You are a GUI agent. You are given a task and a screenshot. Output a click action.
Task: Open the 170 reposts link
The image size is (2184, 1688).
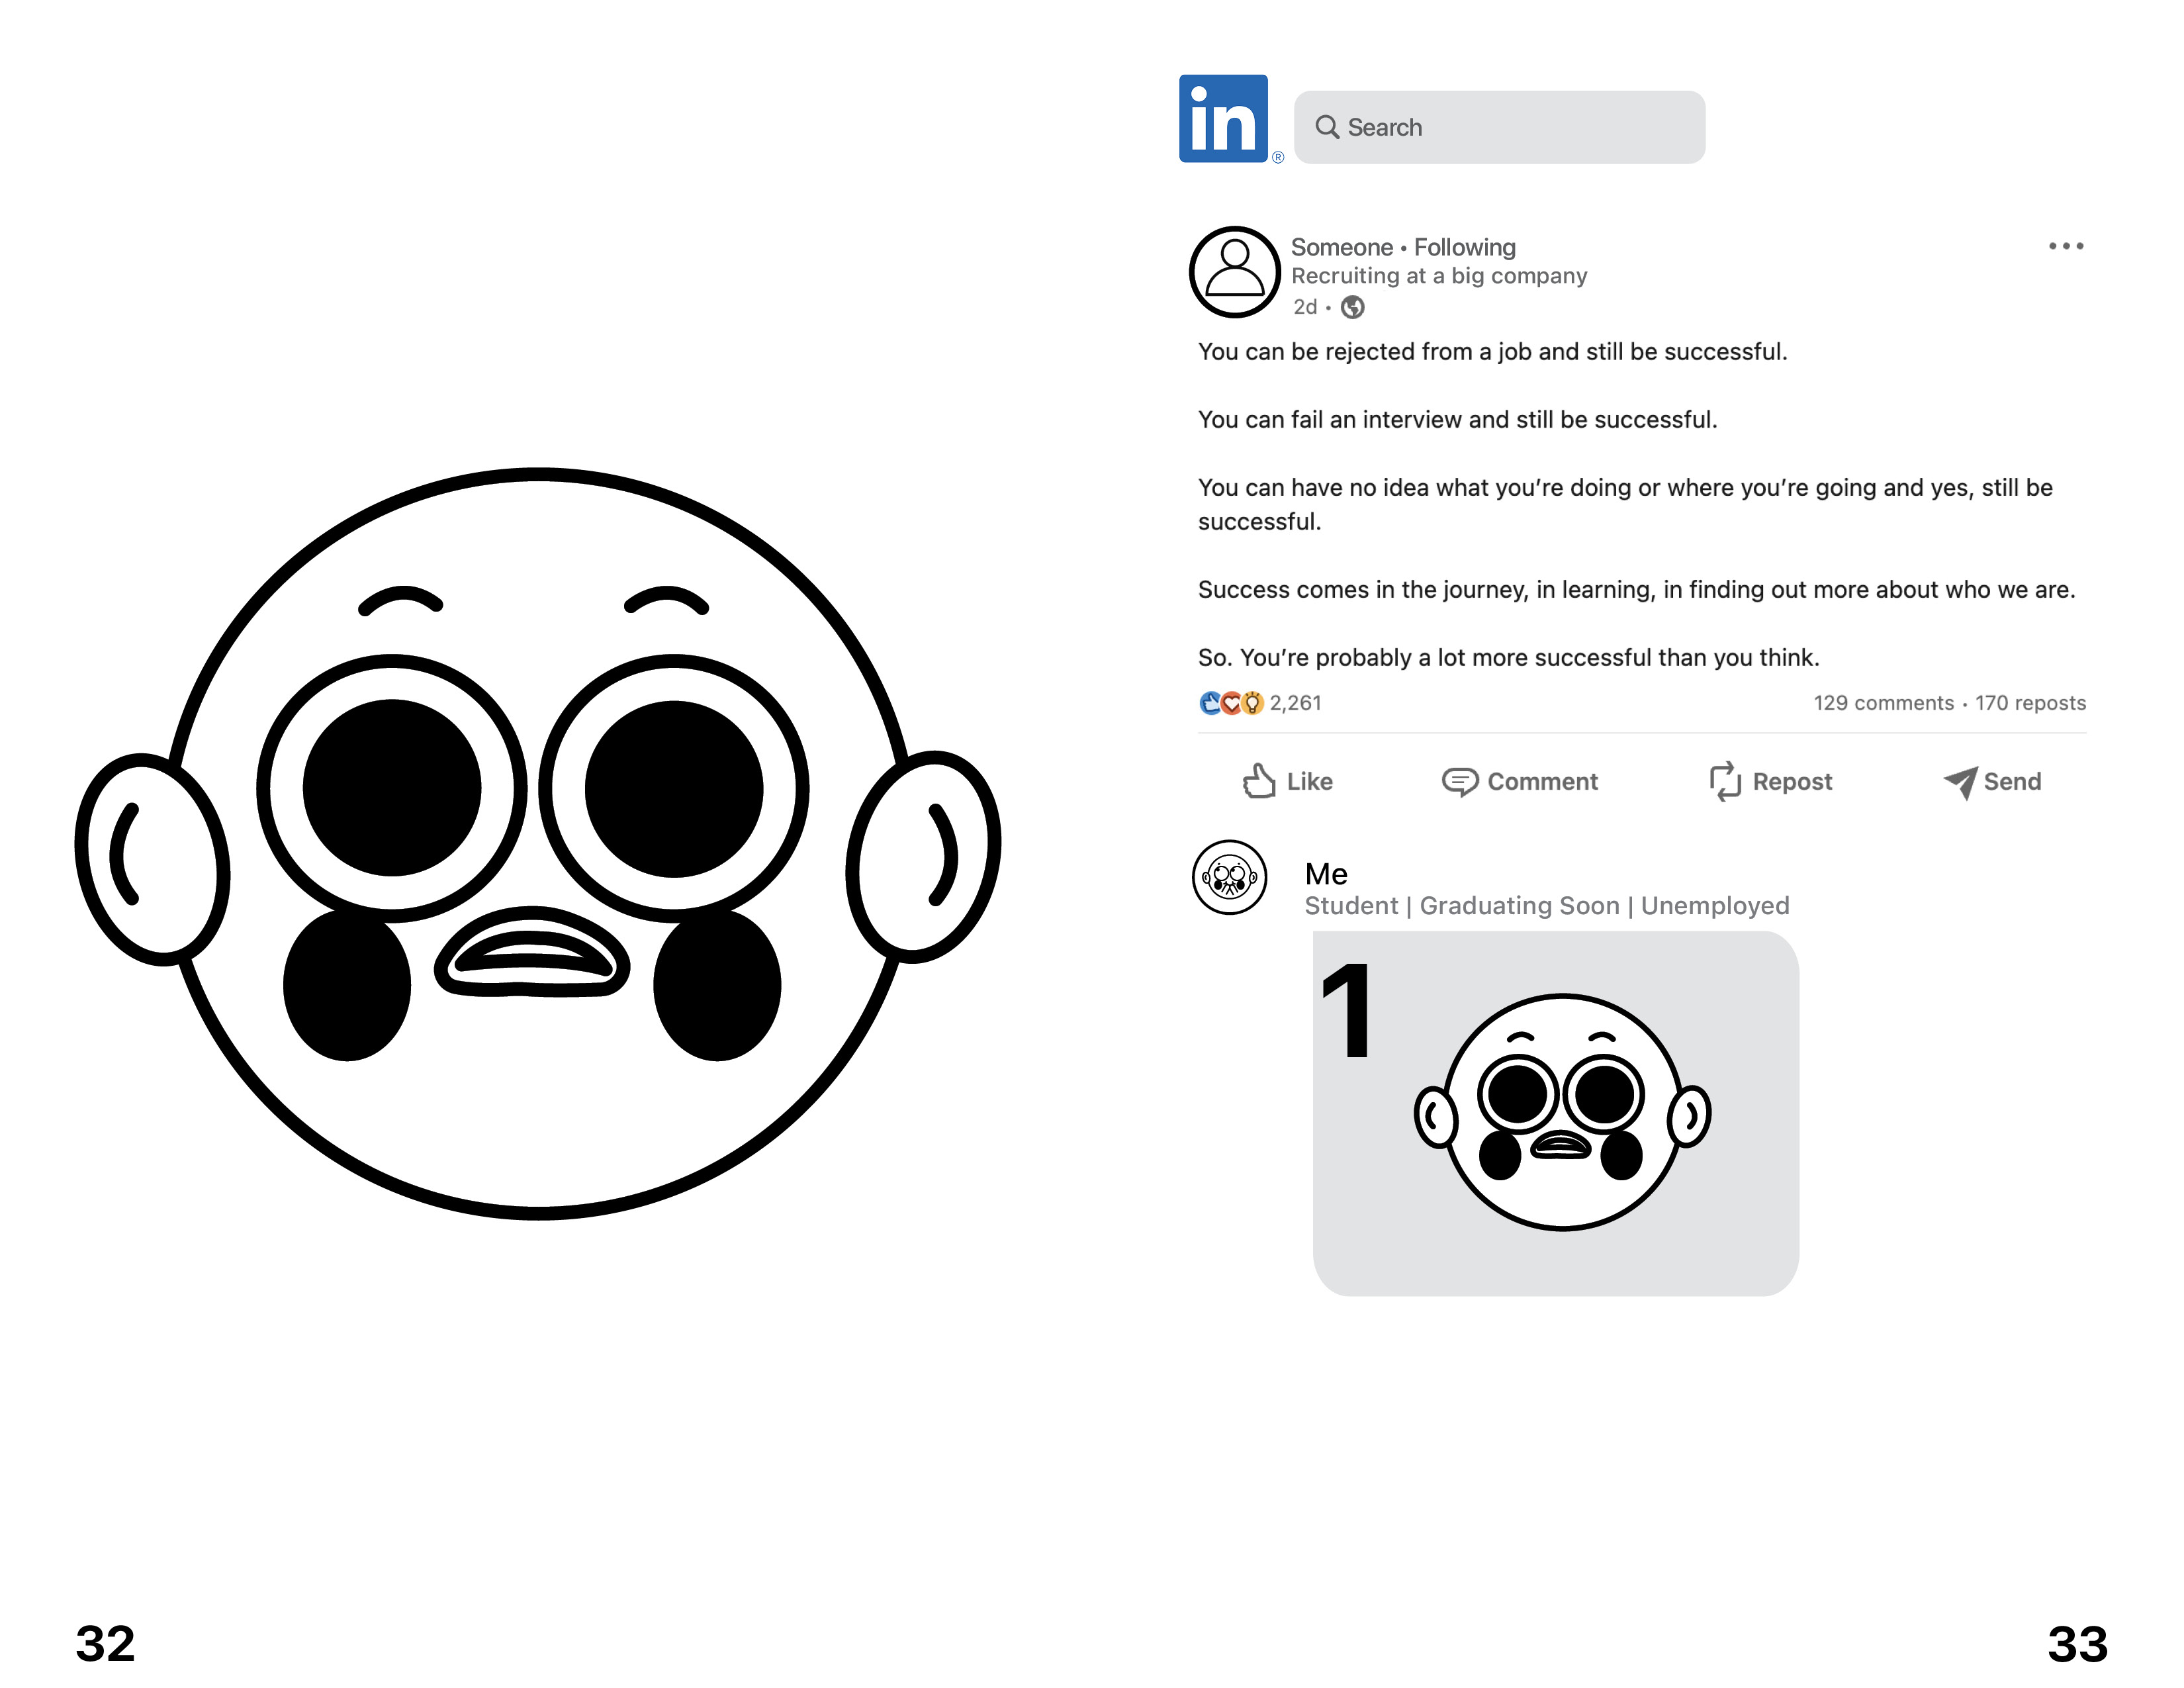[2030, 703]
